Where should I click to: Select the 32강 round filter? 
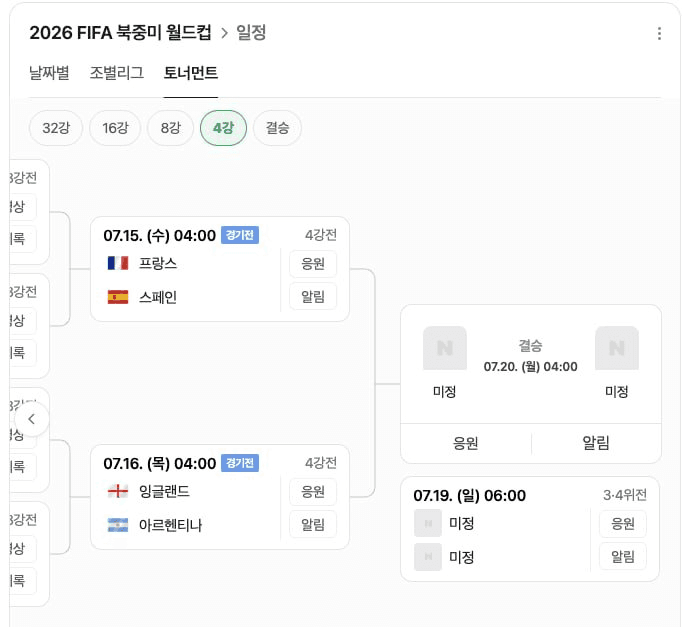coord(56,128)
